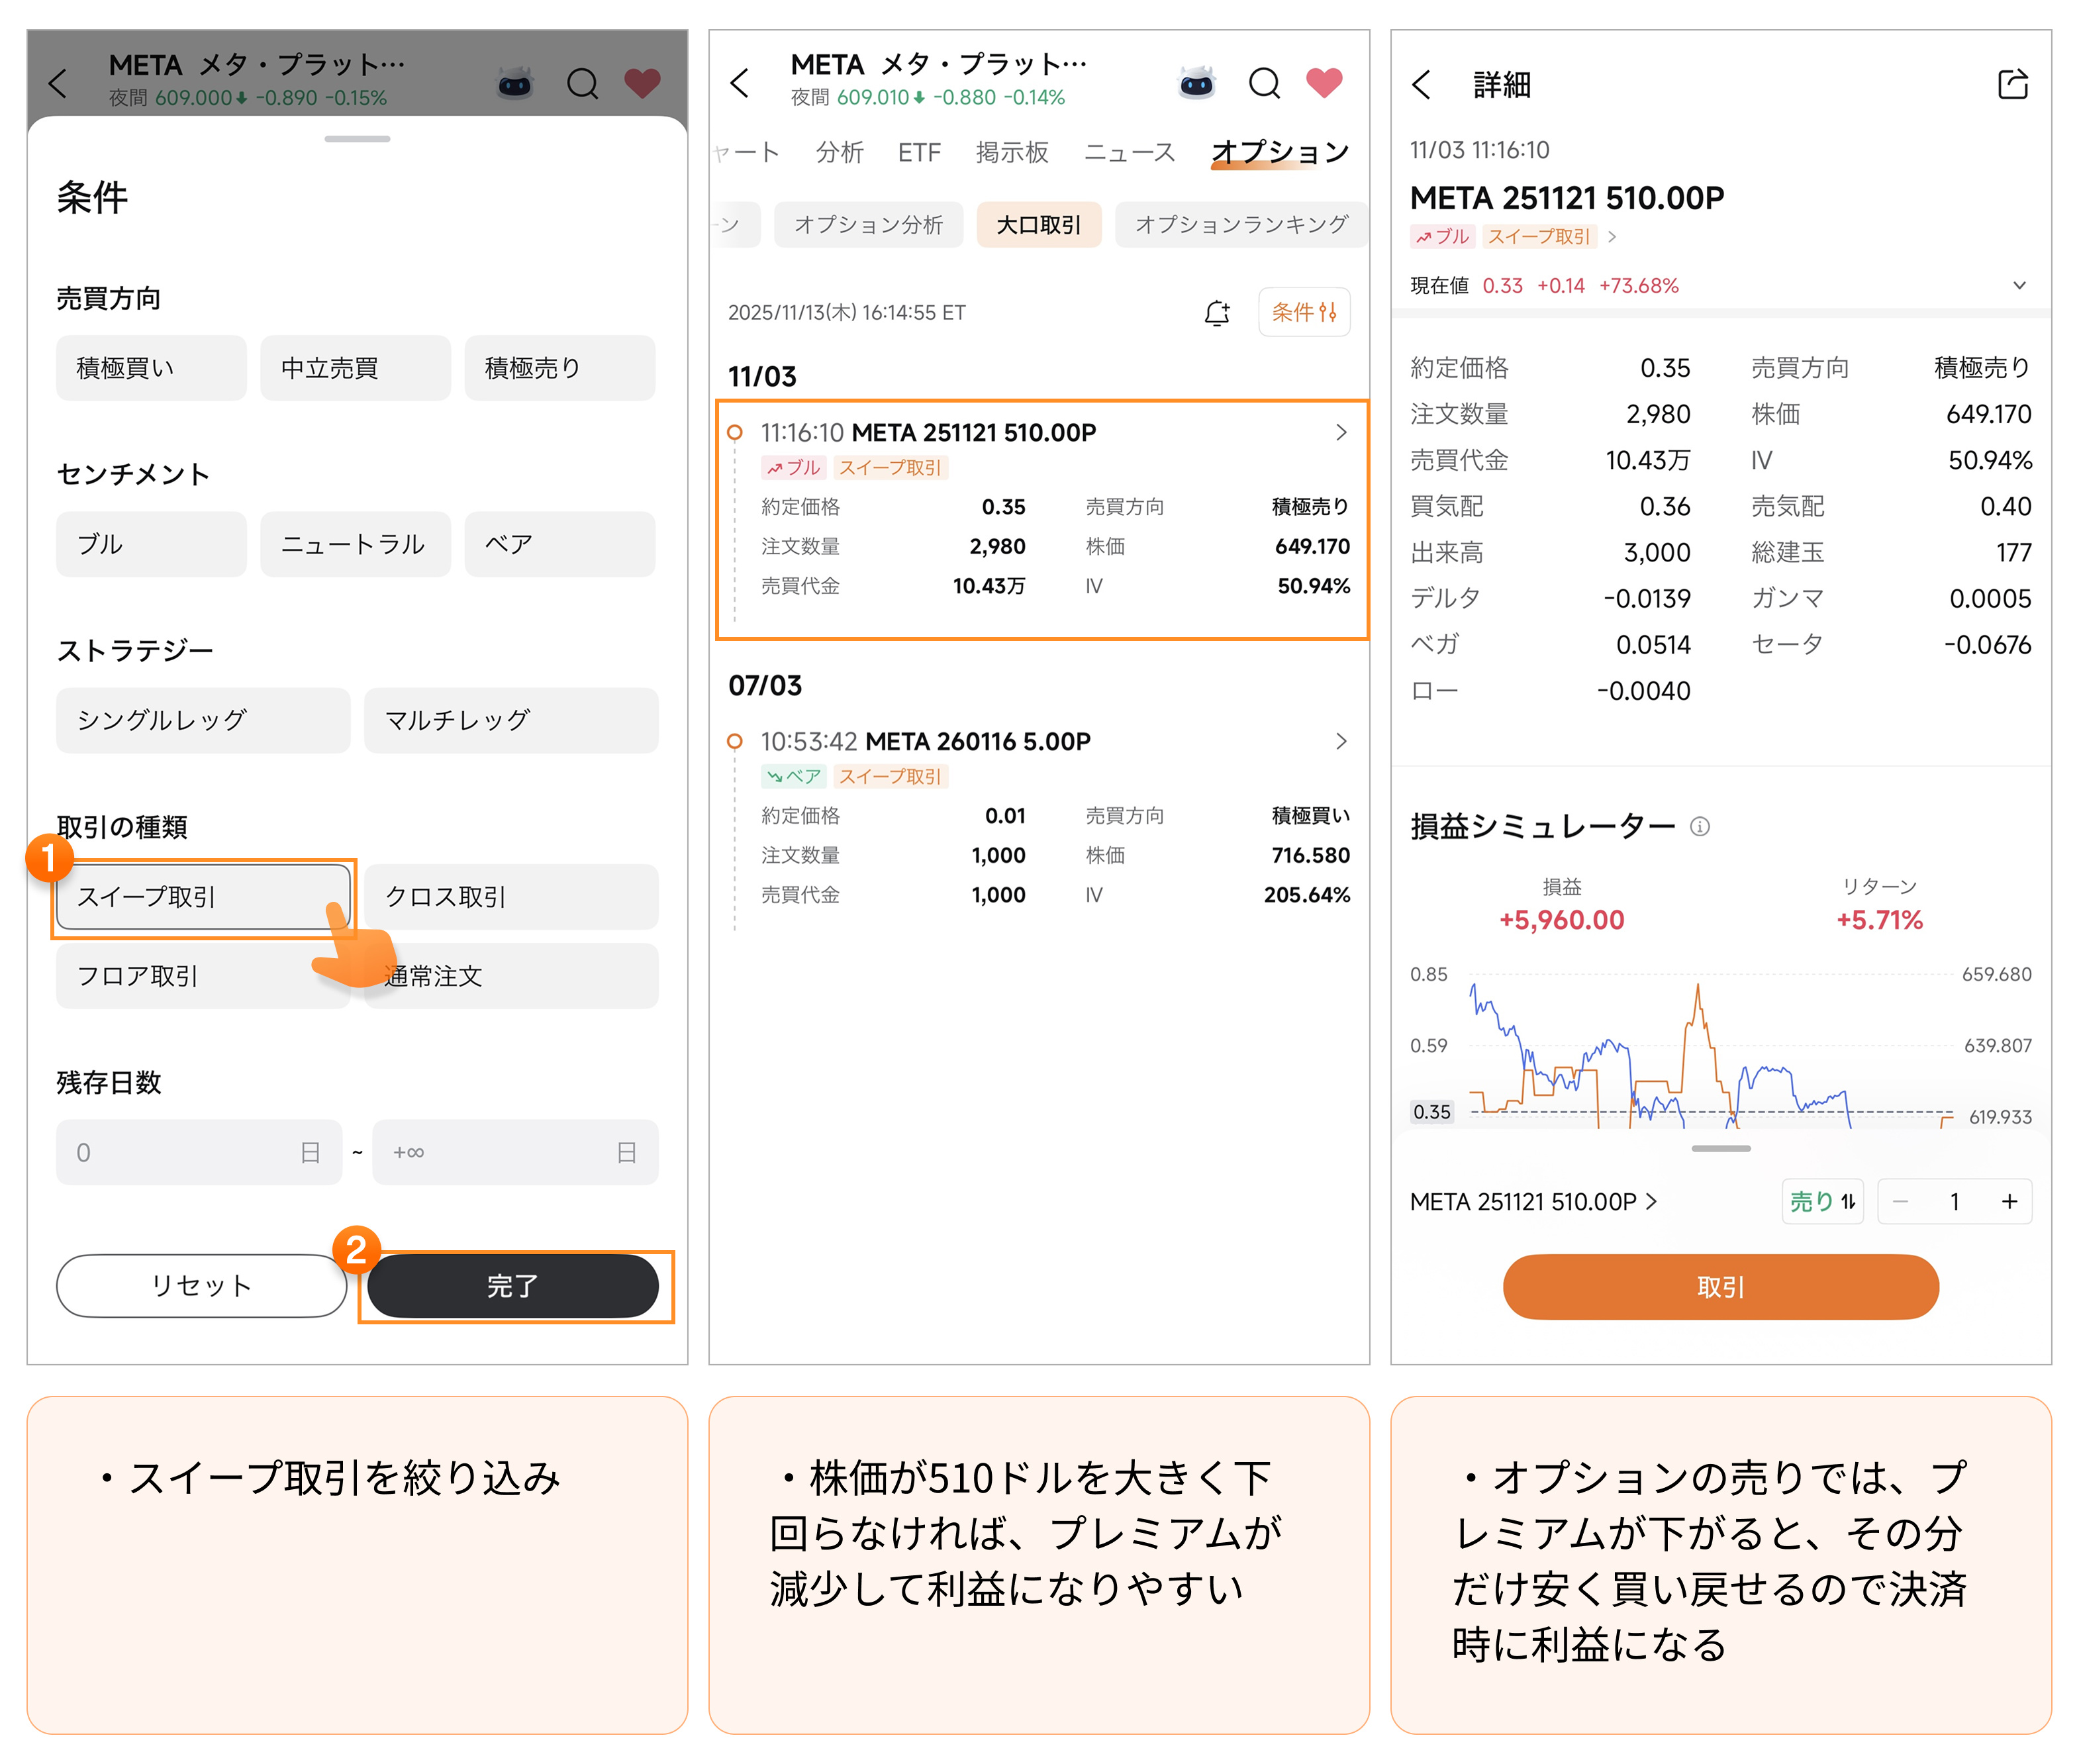Expand 現在値 row dropdown arrow

click(x=2019, y=285)
